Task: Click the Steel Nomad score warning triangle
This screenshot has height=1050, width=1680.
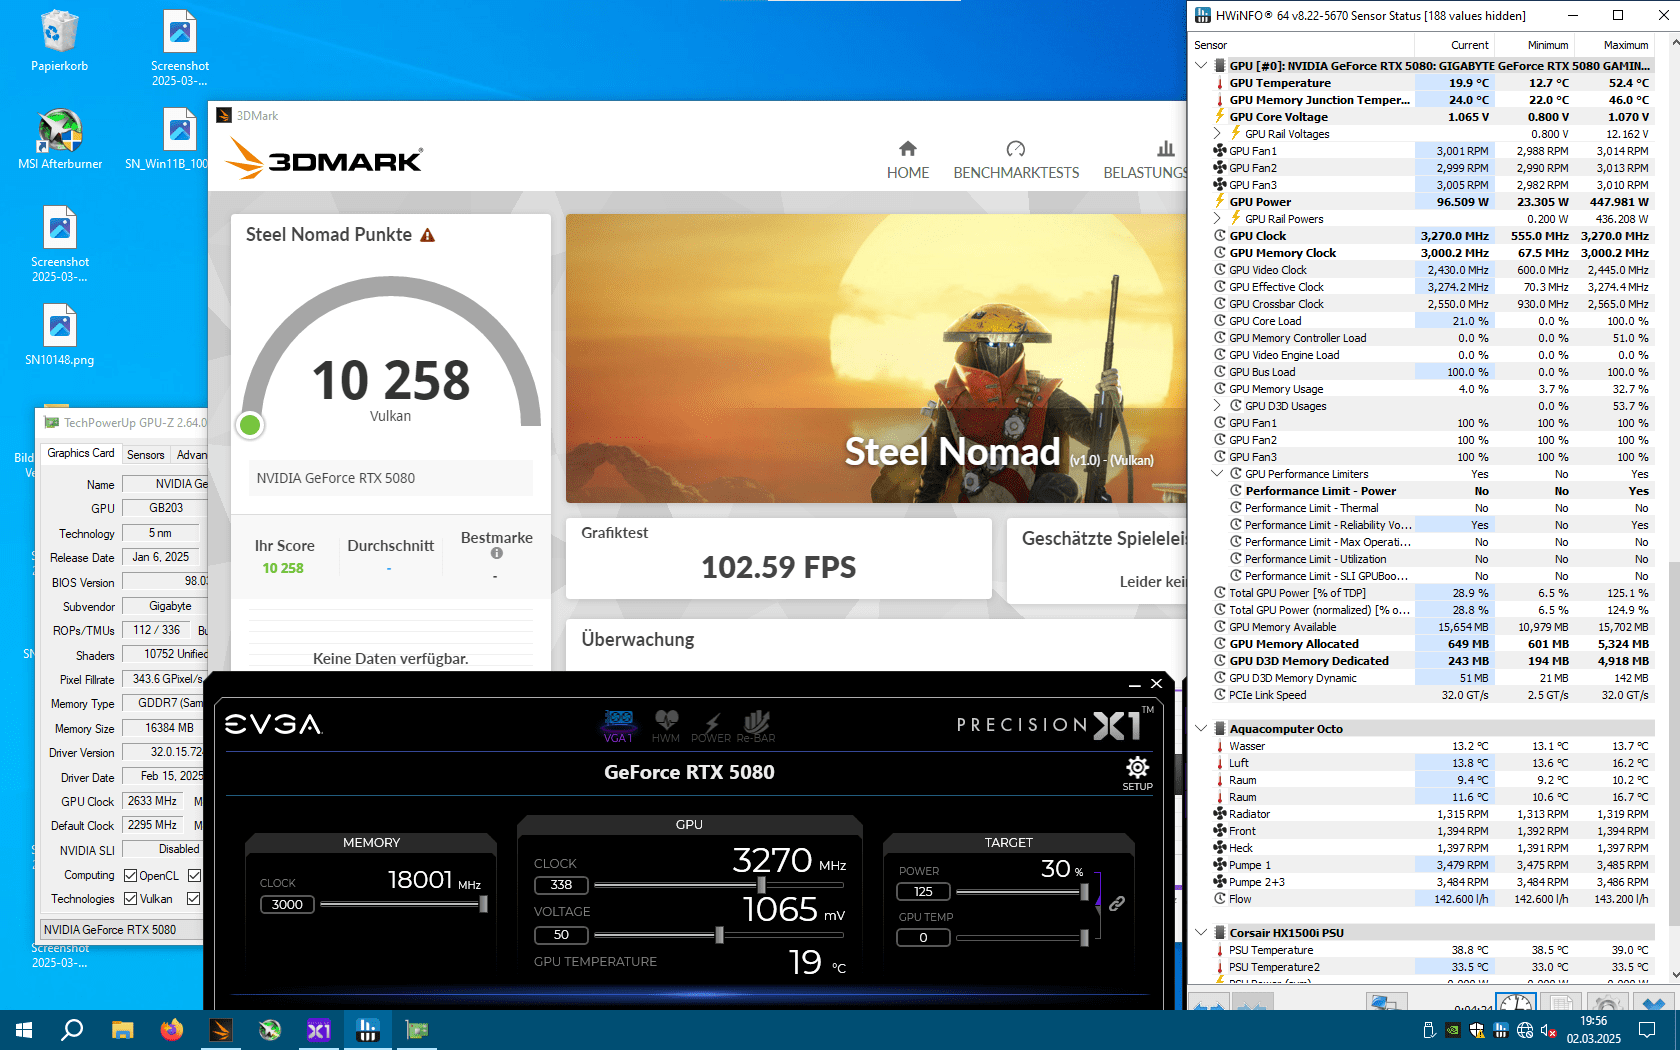Action: 428,235
